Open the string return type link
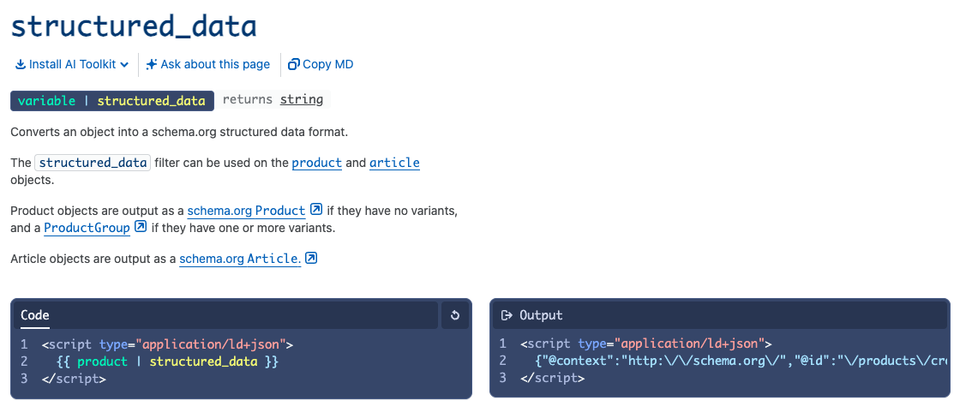This screenshot has height=411, width=960. 301,100
